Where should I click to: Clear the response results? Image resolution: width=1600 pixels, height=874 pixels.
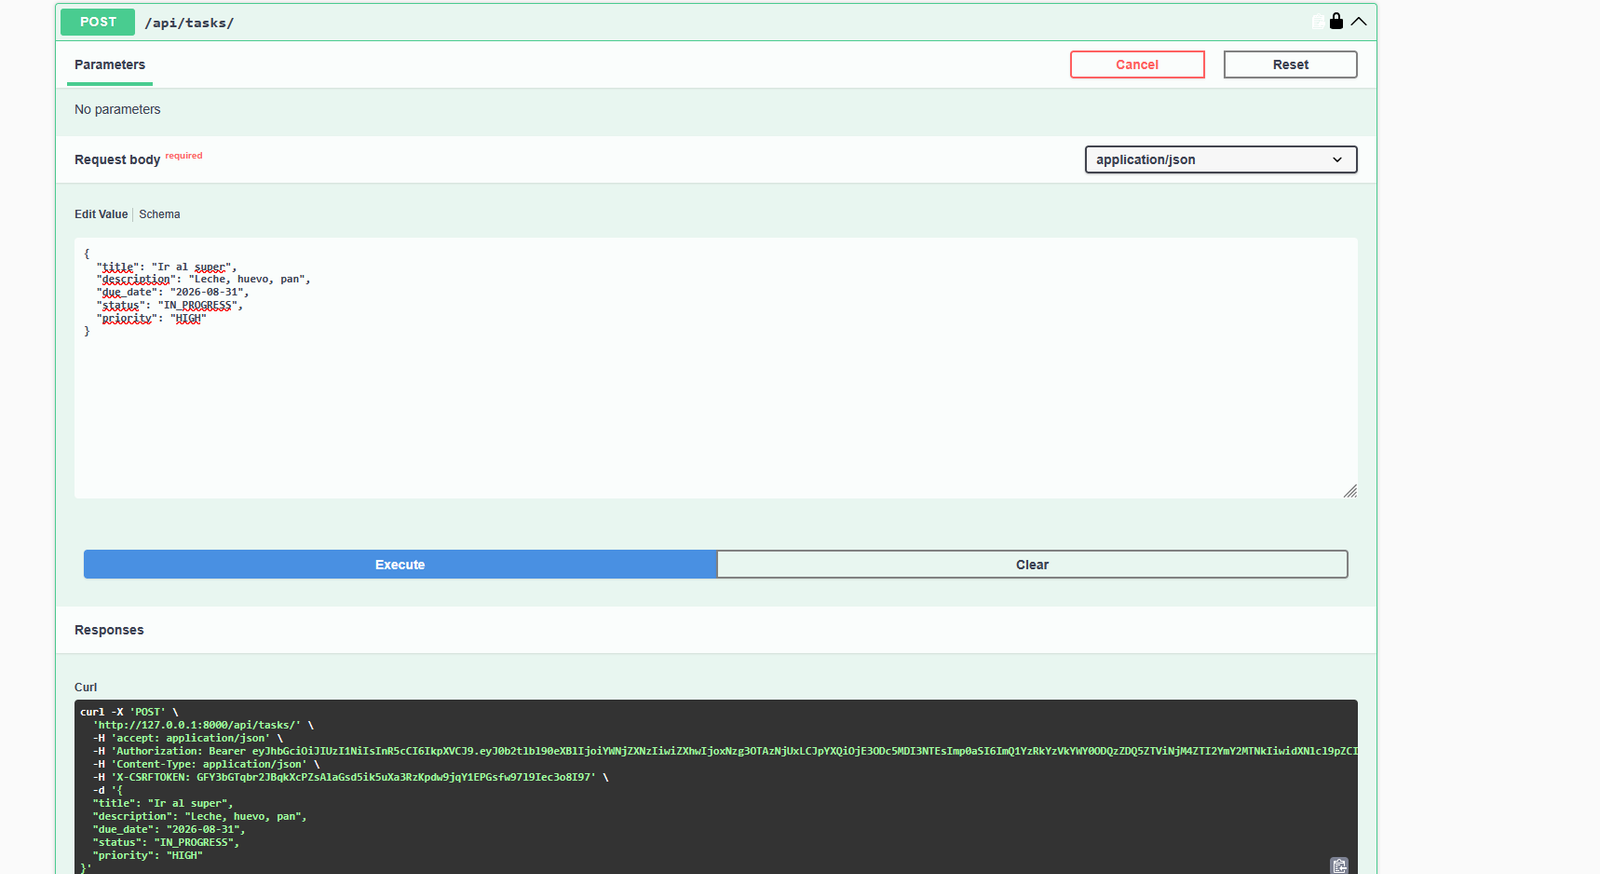[x=1032, y=565]
